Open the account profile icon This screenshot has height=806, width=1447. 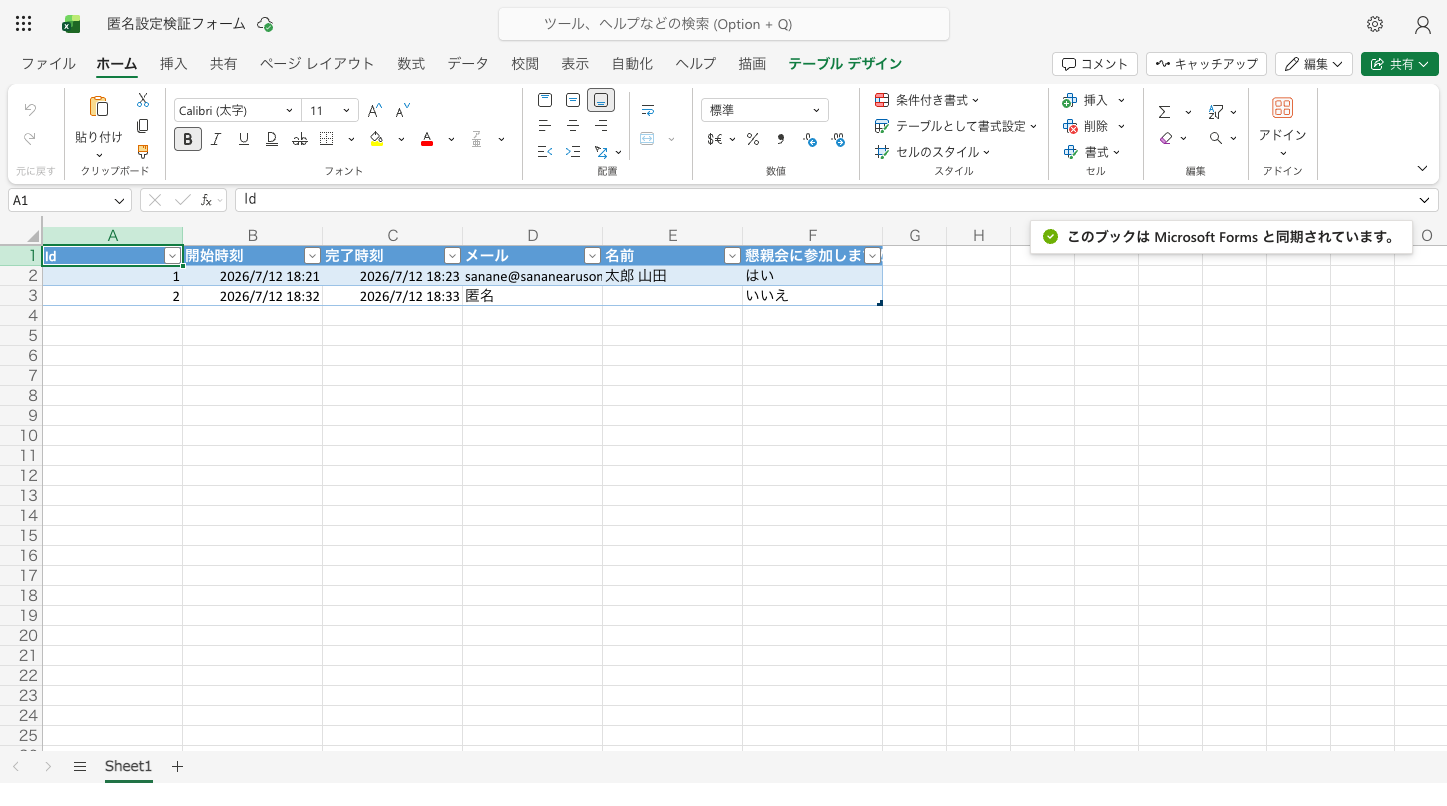[x=1422, y=24]
